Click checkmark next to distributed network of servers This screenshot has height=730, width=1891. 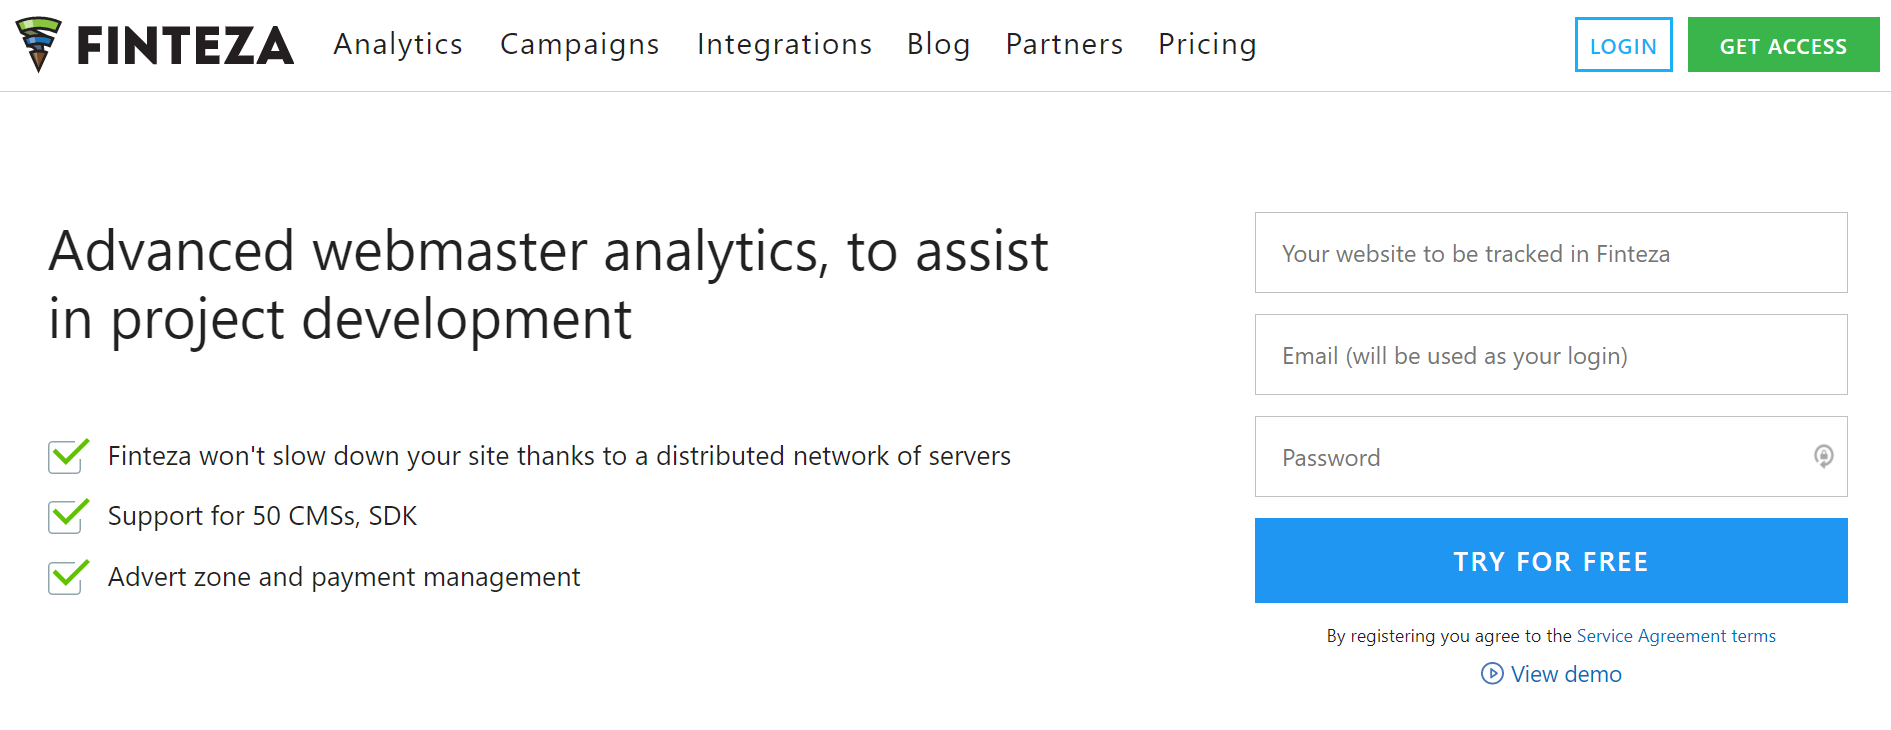69,456
